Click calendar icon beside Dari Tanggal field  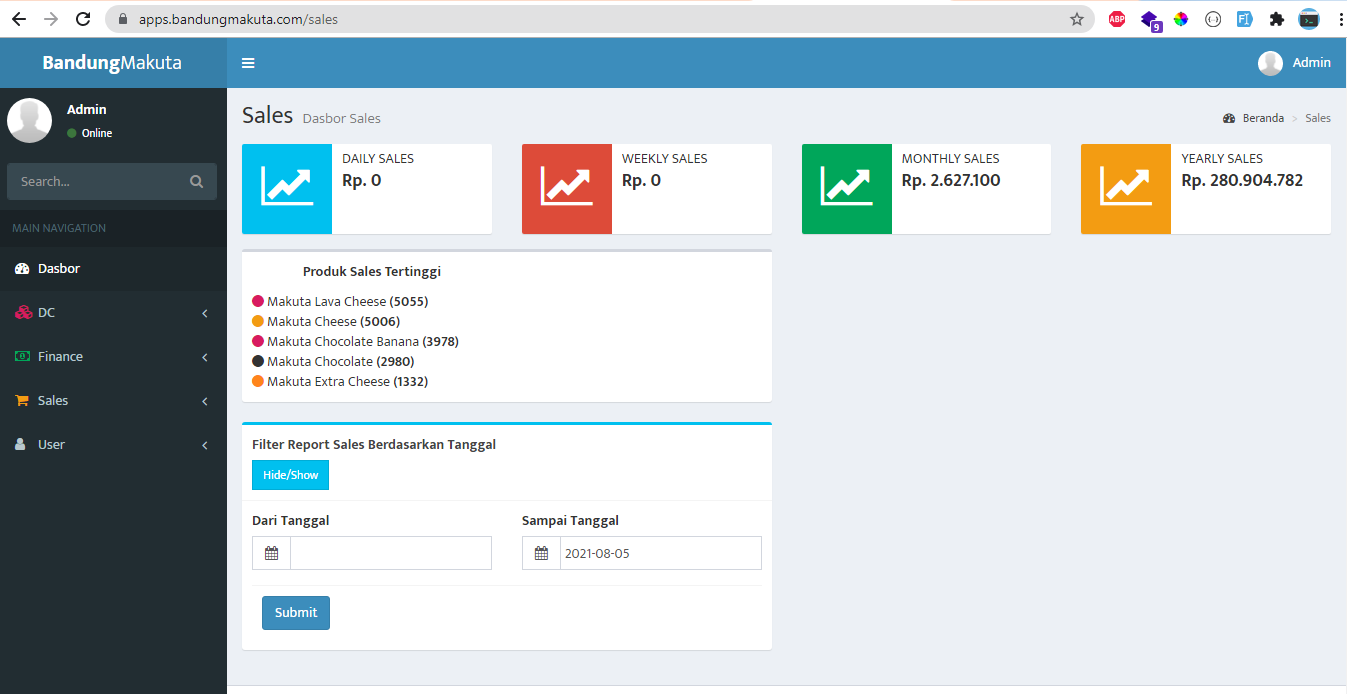pos(271,553)
